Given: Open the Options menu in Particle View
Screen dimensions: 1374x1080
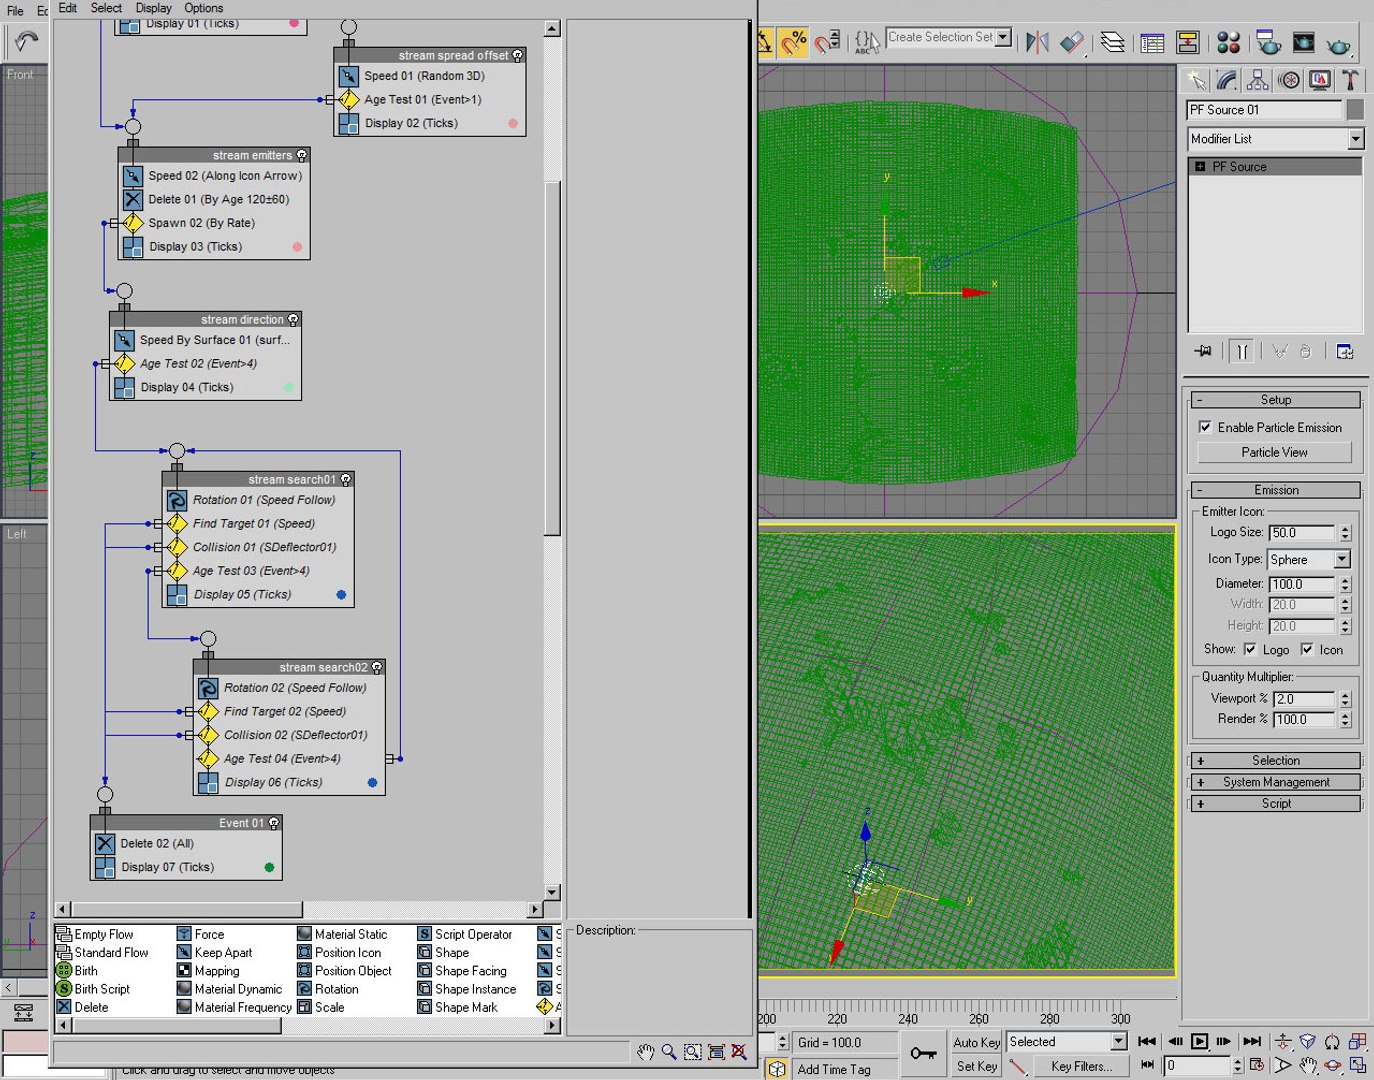Looking at the screenshot, I should [204, 8].
